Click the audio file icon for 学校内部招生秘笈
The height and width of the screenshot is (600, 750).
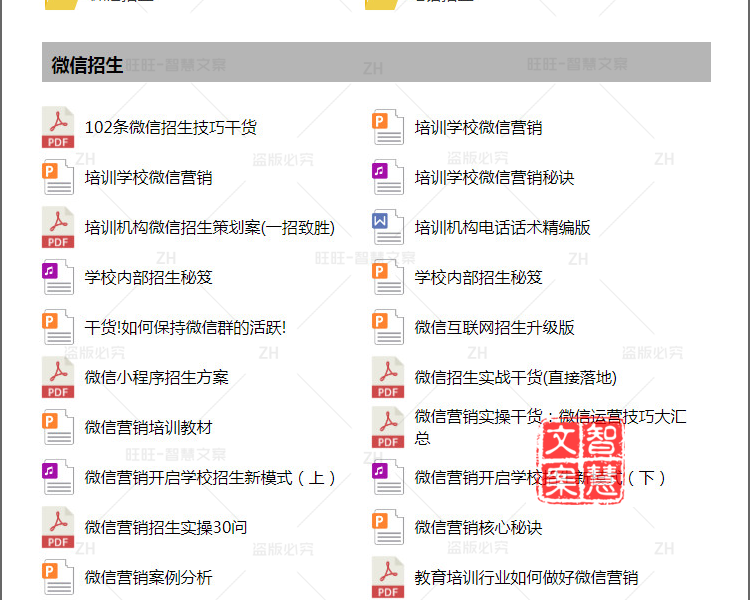click(x=58, y=277)
